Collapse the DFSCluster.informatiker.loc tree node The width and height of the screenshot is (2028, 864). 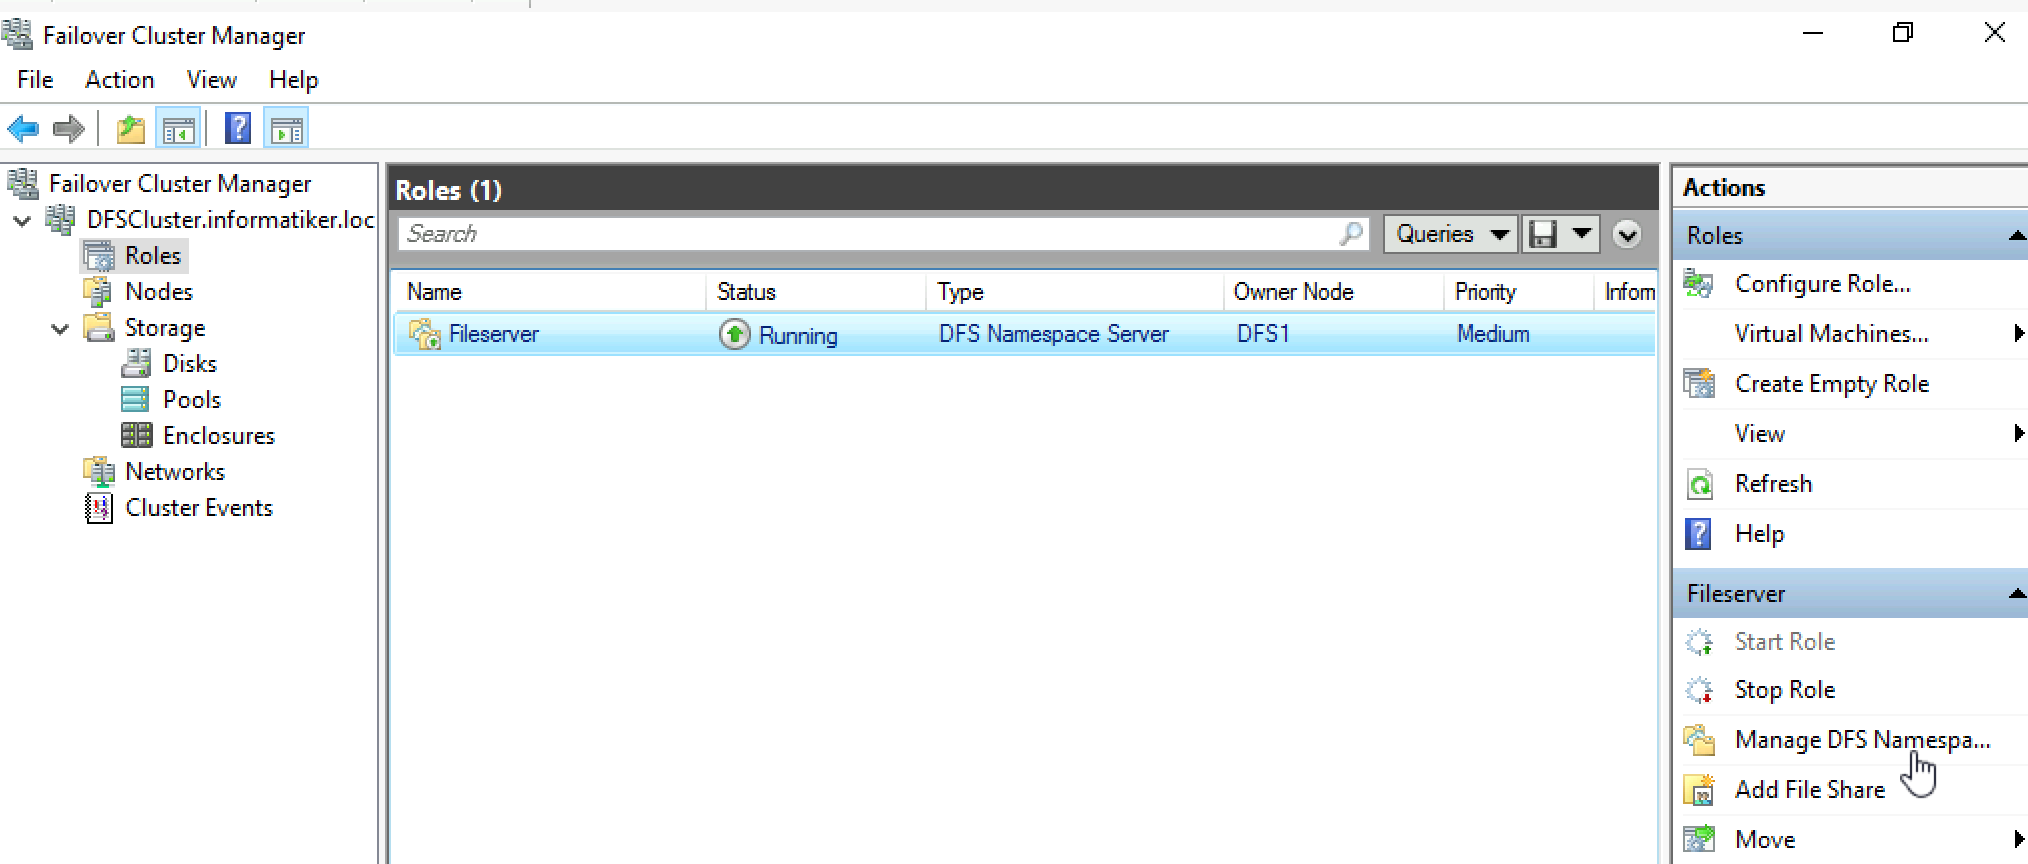(x=22, y=220)
